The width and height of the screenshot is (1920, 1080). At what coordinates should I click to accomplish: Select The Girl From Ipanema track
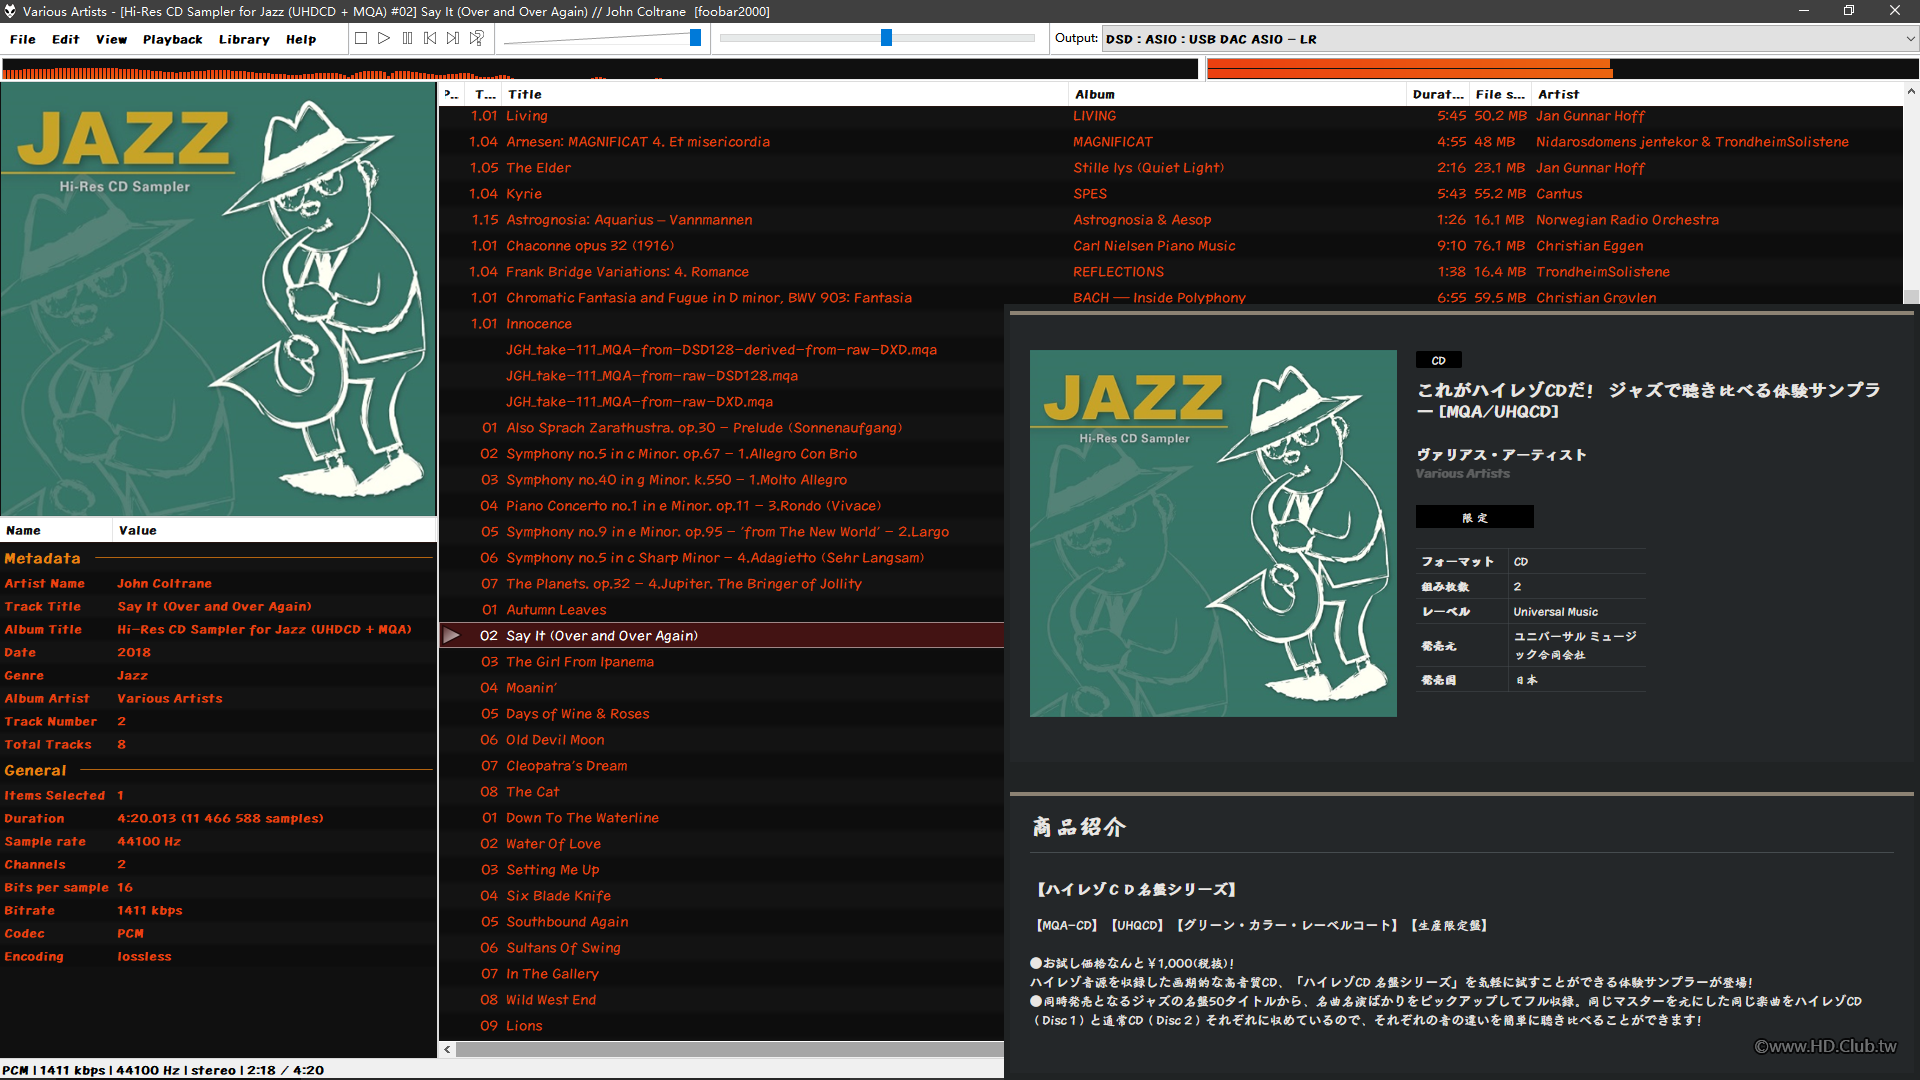coord(580,662)
